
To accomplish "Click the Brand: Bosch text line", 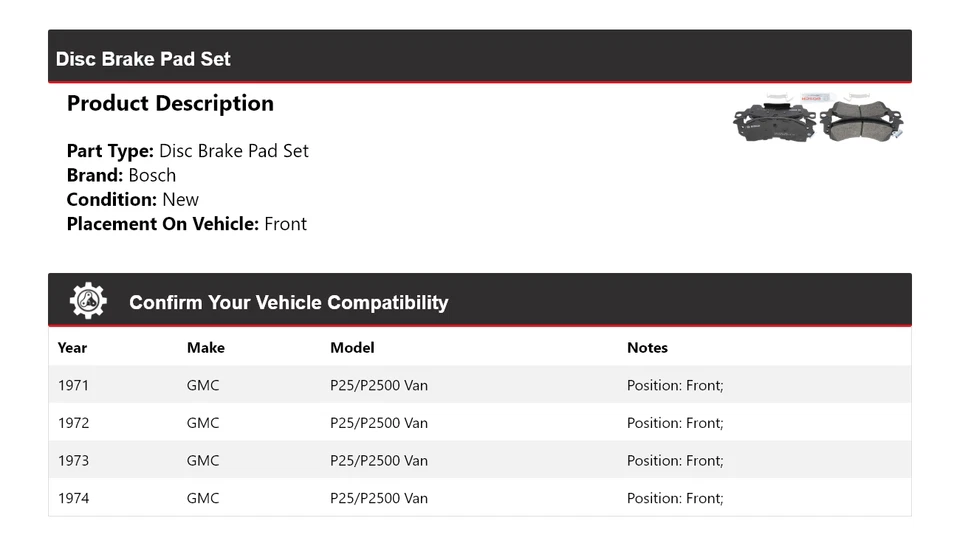I will [x=121, y=175].
